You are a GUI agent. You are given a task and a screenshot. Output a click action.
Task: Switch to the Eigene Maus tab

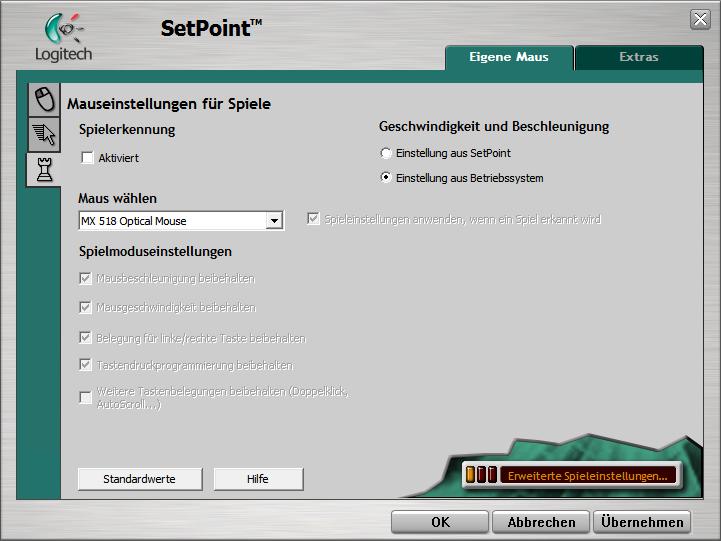coord(509,57)
